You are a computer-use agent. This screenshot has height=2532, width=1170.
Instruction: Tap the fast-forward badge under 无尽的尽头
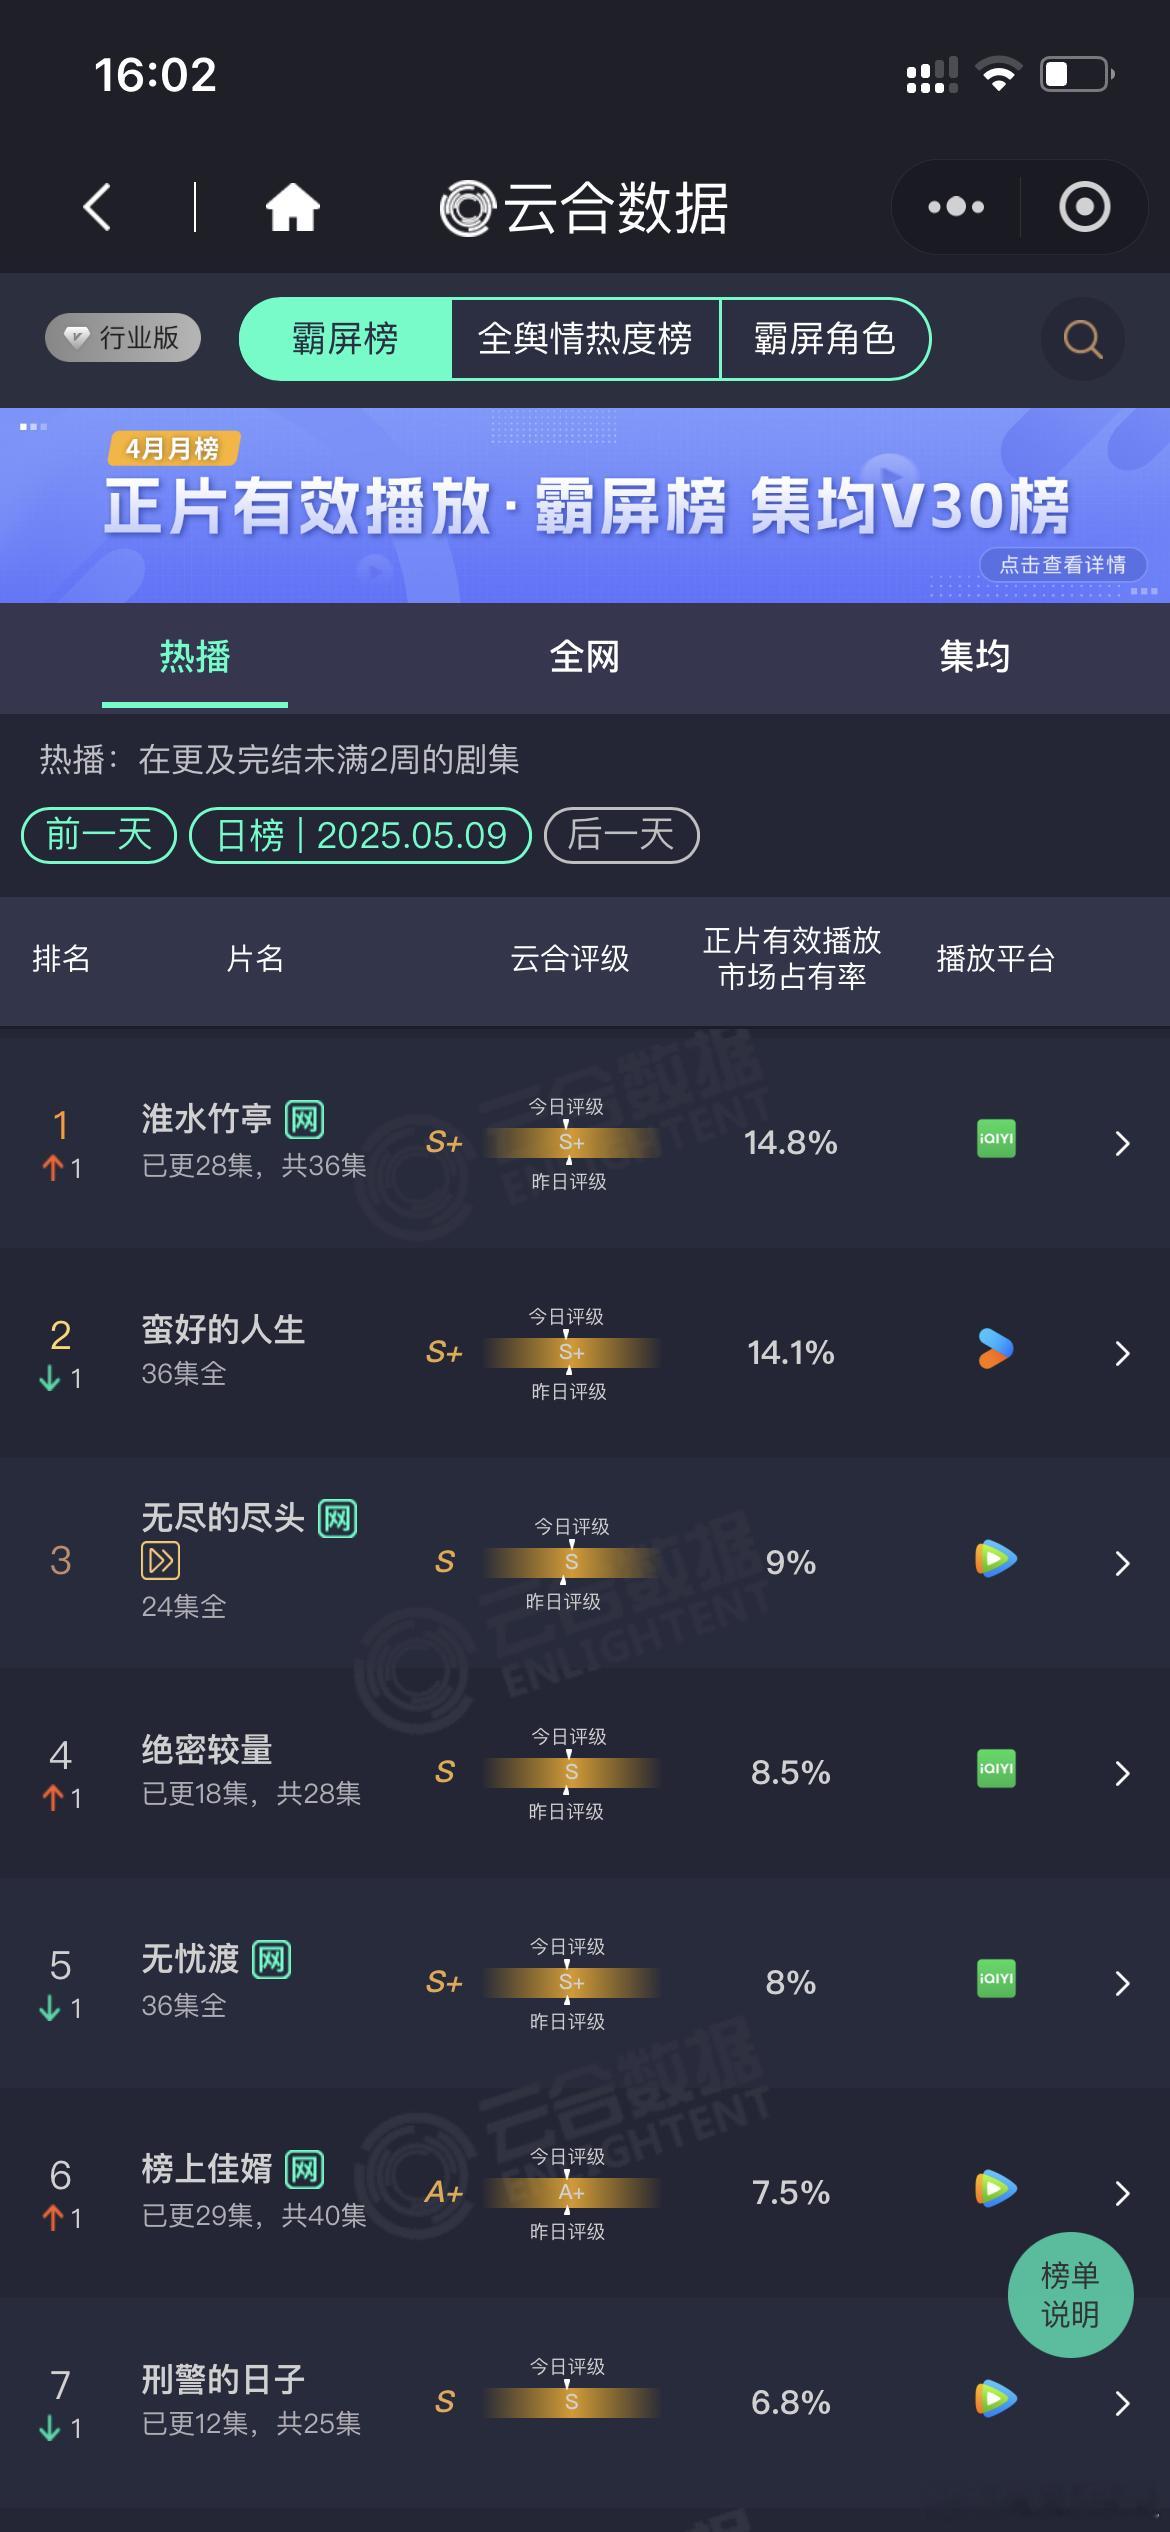click(161, 1560)
